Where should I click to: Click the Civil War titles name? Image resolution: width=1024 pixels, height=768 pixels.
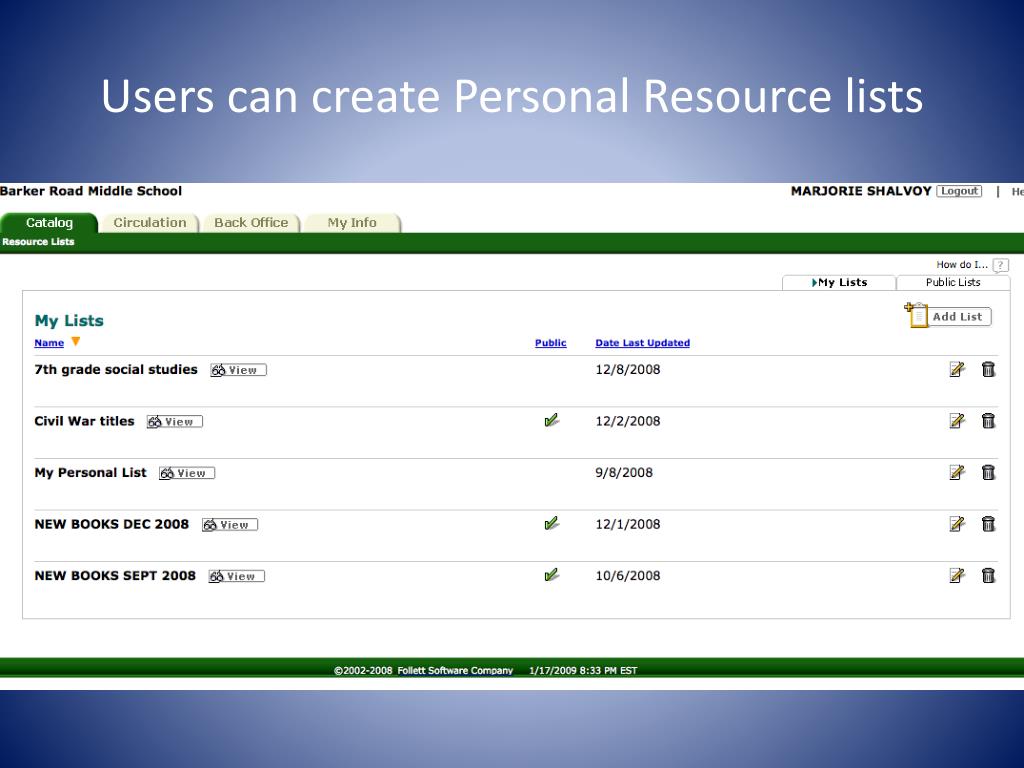(x=84, y=421)
